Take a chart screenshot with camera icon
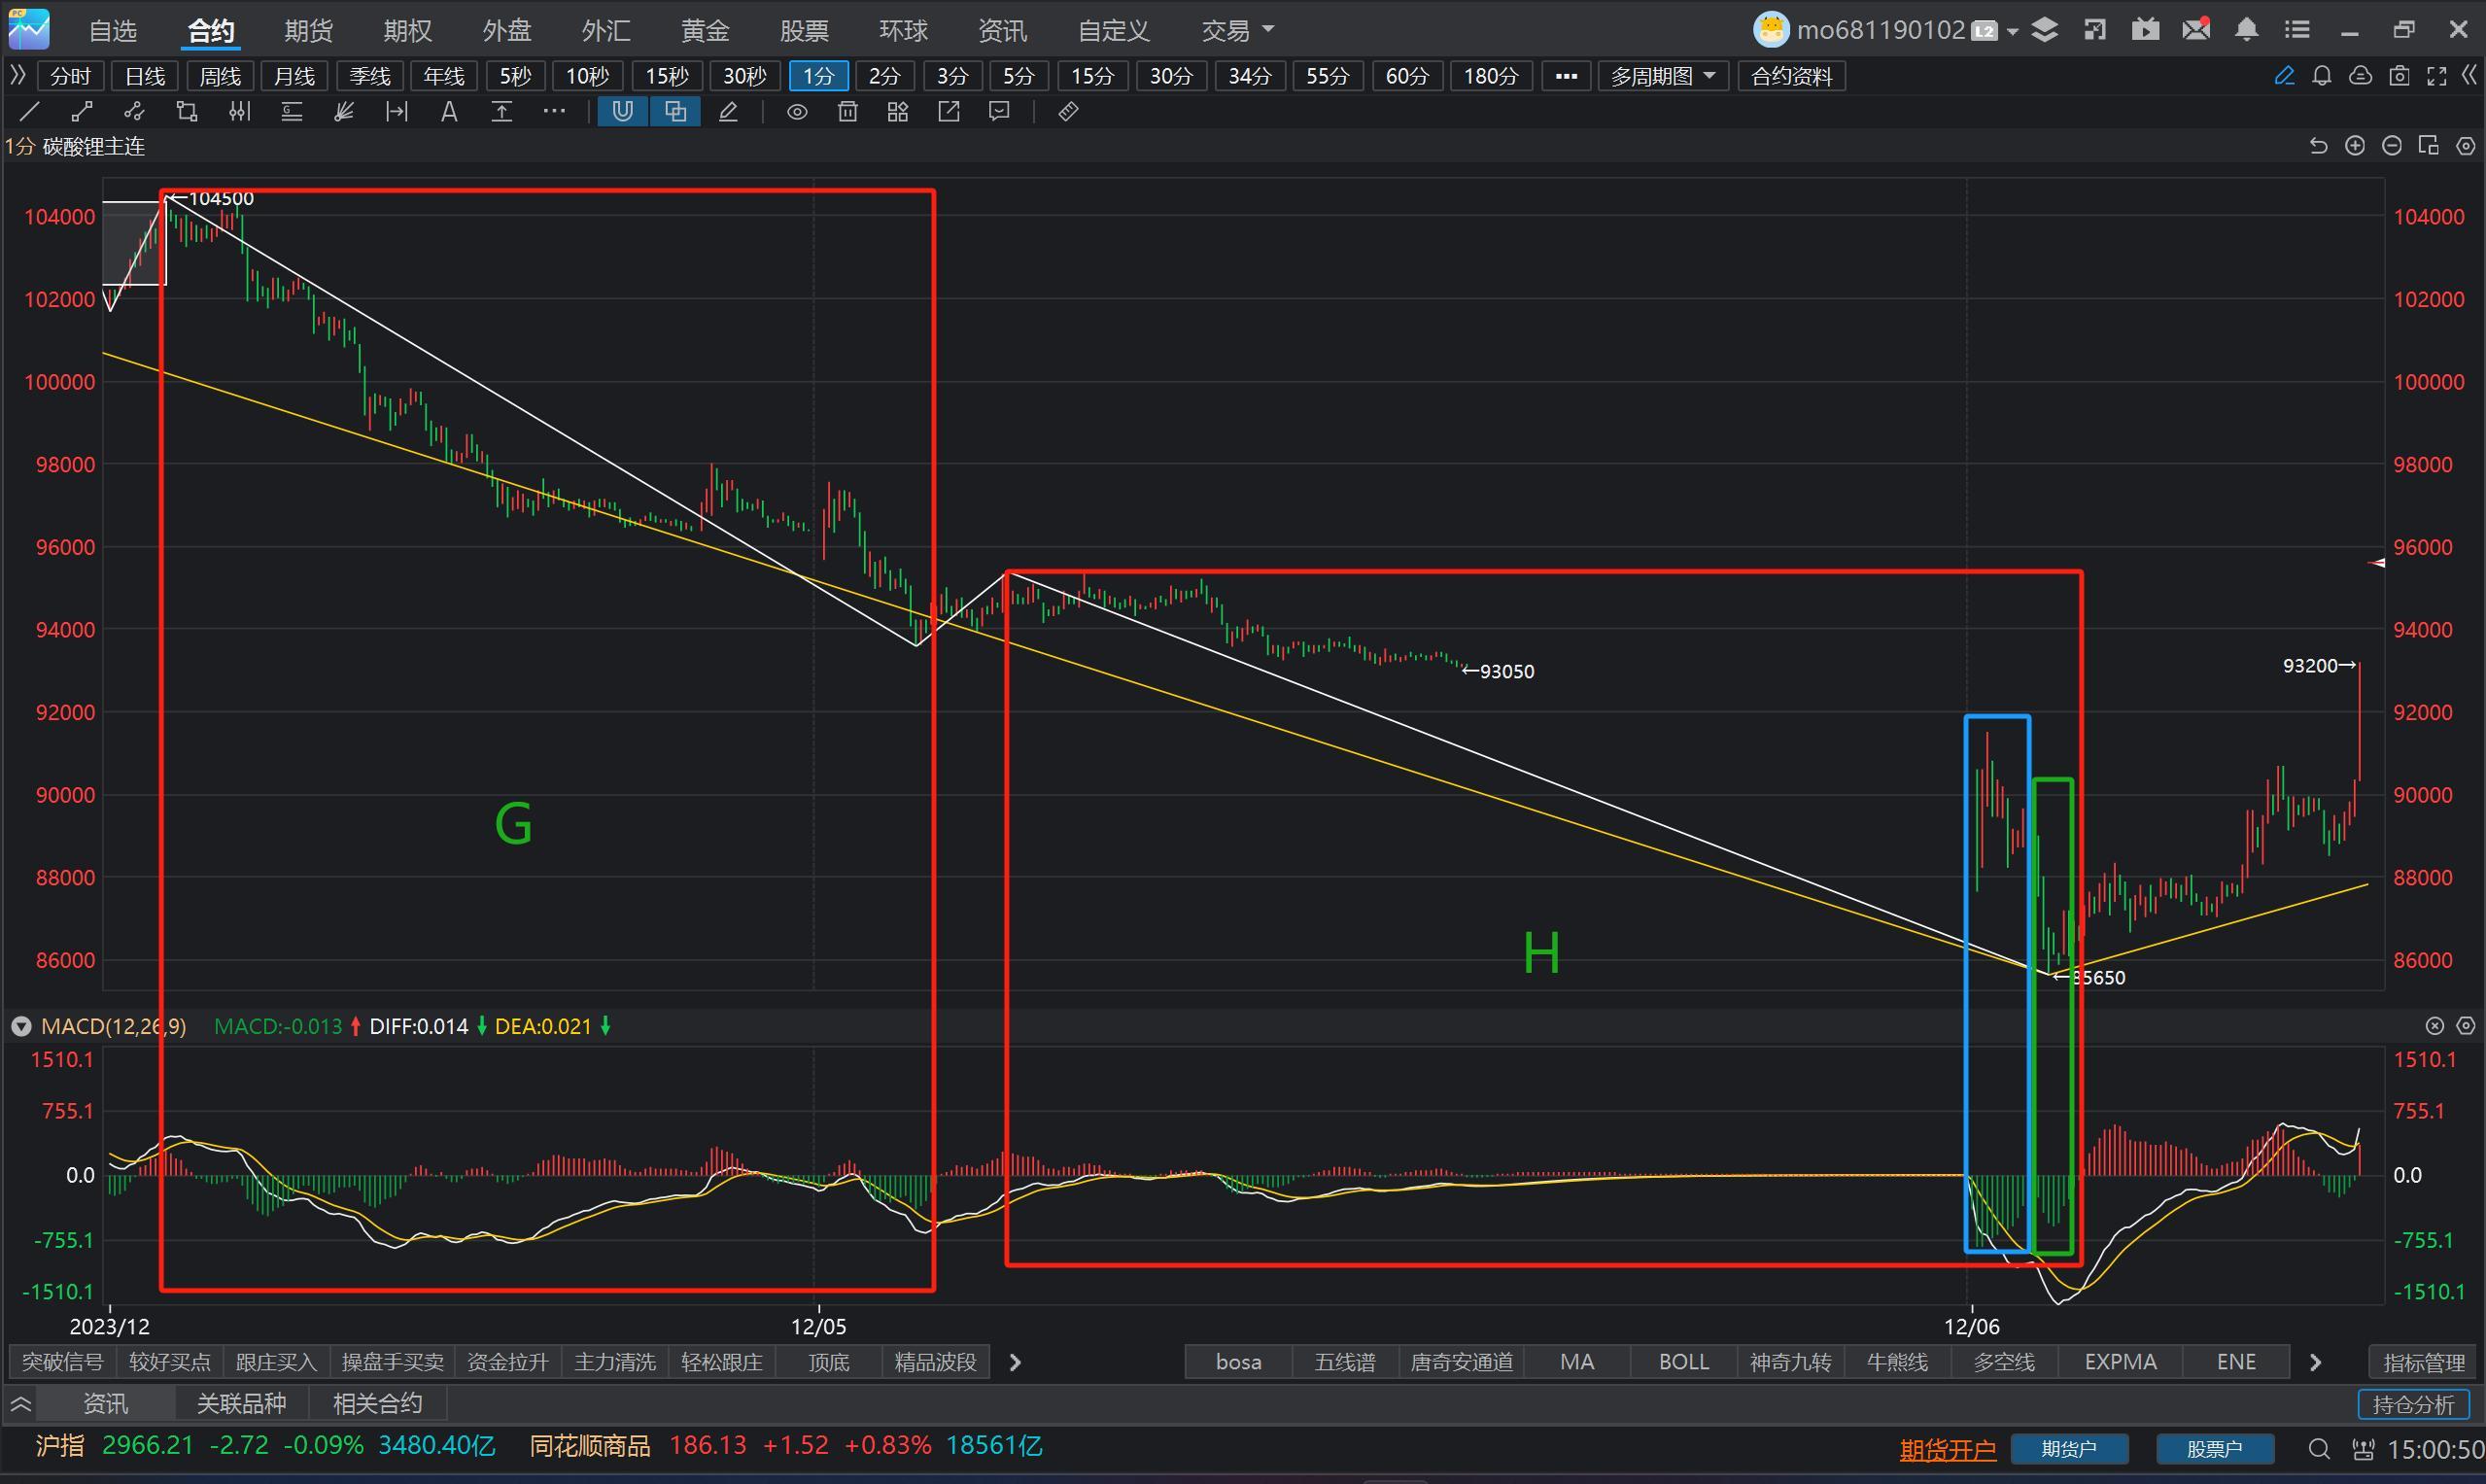2486x1484 pixels. point(2399,76)
